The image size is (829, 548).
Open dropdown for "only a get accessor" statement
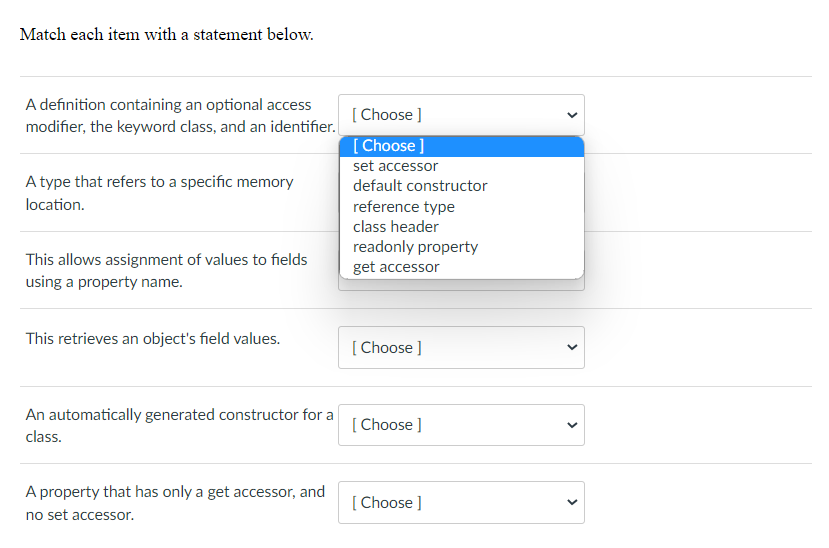(460, 503)
